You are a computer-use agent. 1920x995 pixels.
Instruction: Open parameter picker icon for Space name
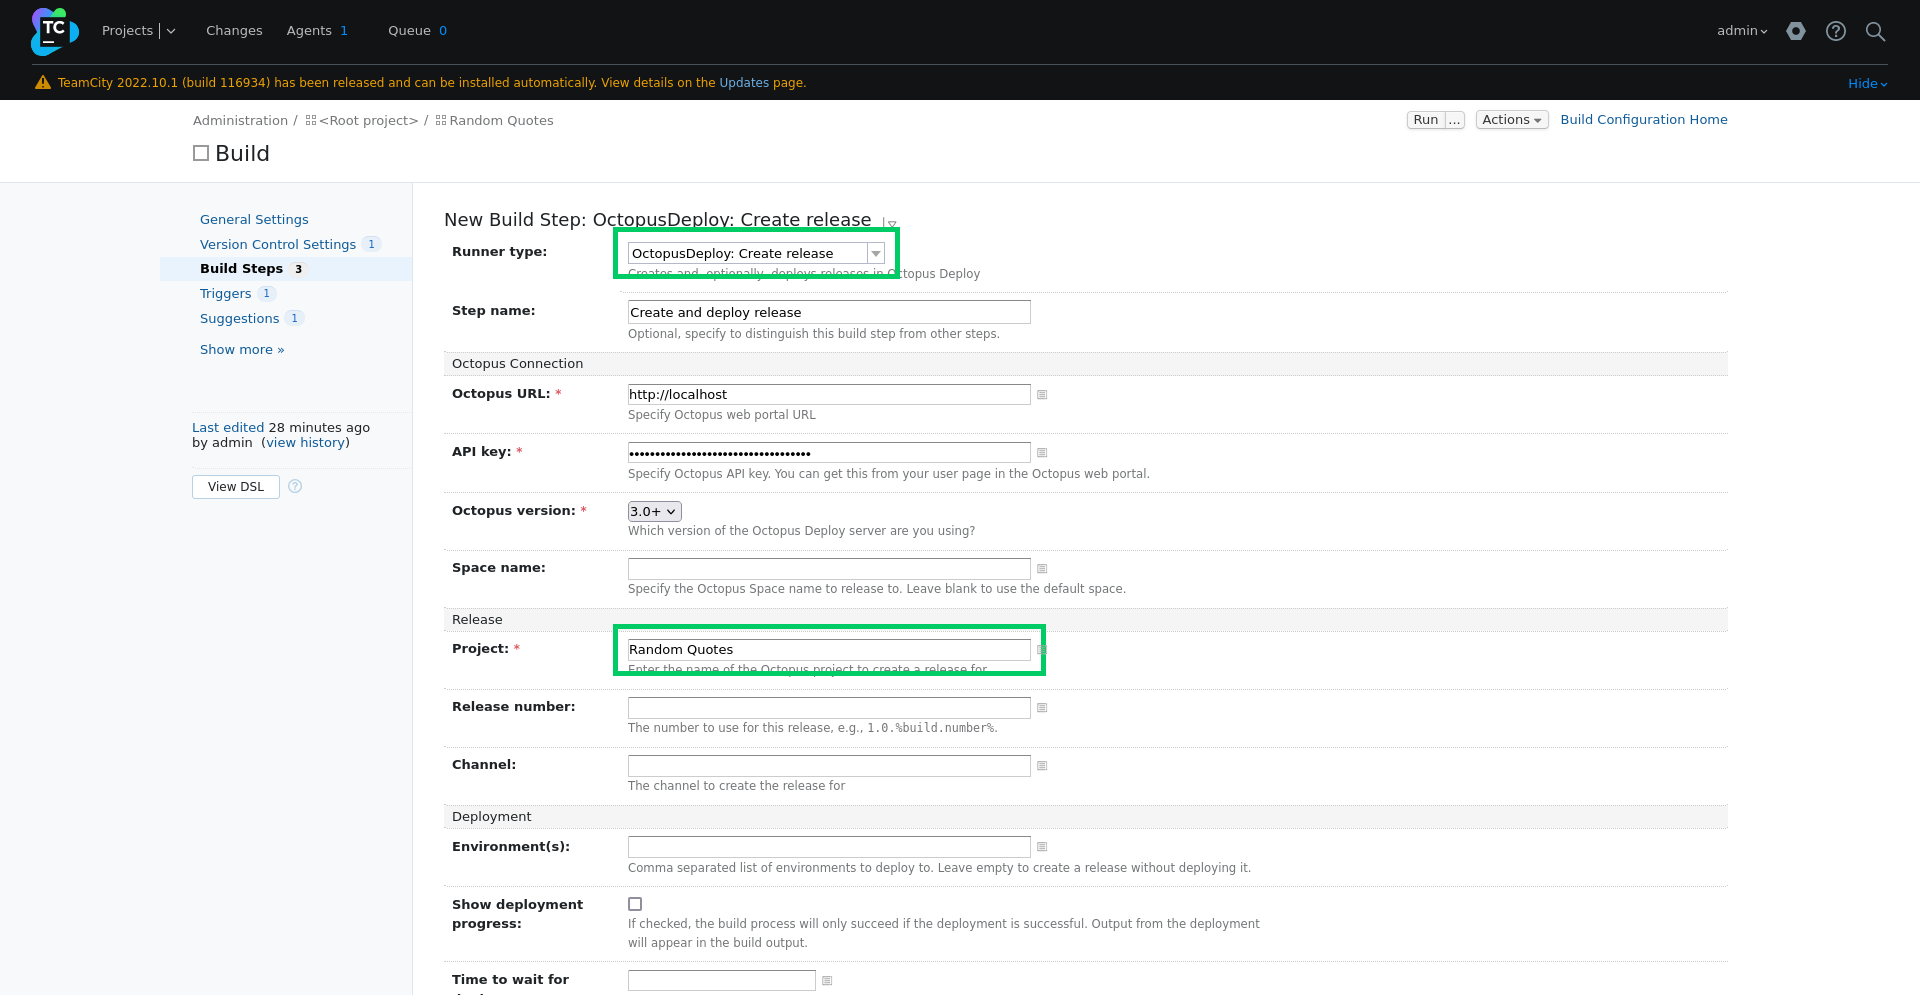(x=1042, y=569)
